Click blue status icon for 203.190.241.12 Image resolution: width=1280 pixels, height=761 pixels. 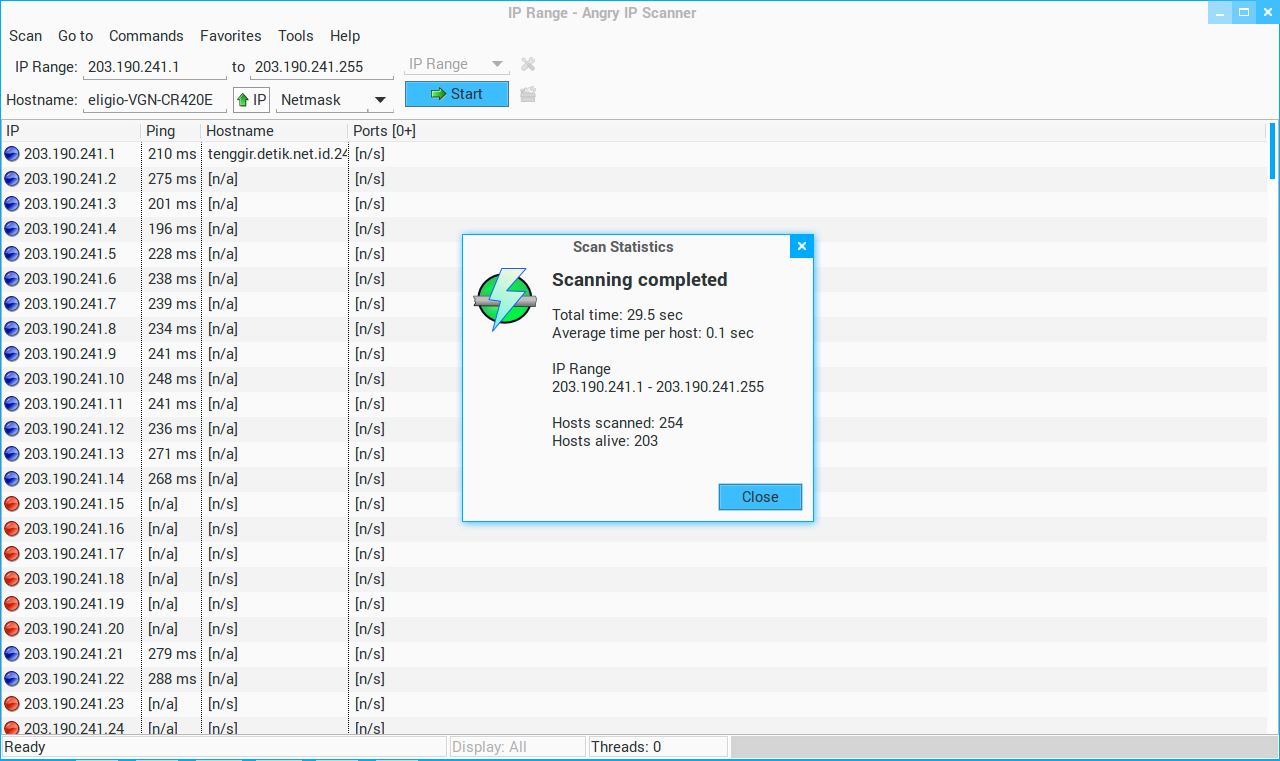12,429
